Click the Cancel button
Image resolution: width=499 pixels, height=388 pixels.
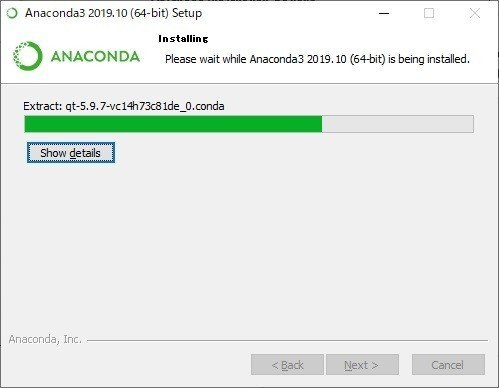[x=448, y=365]
